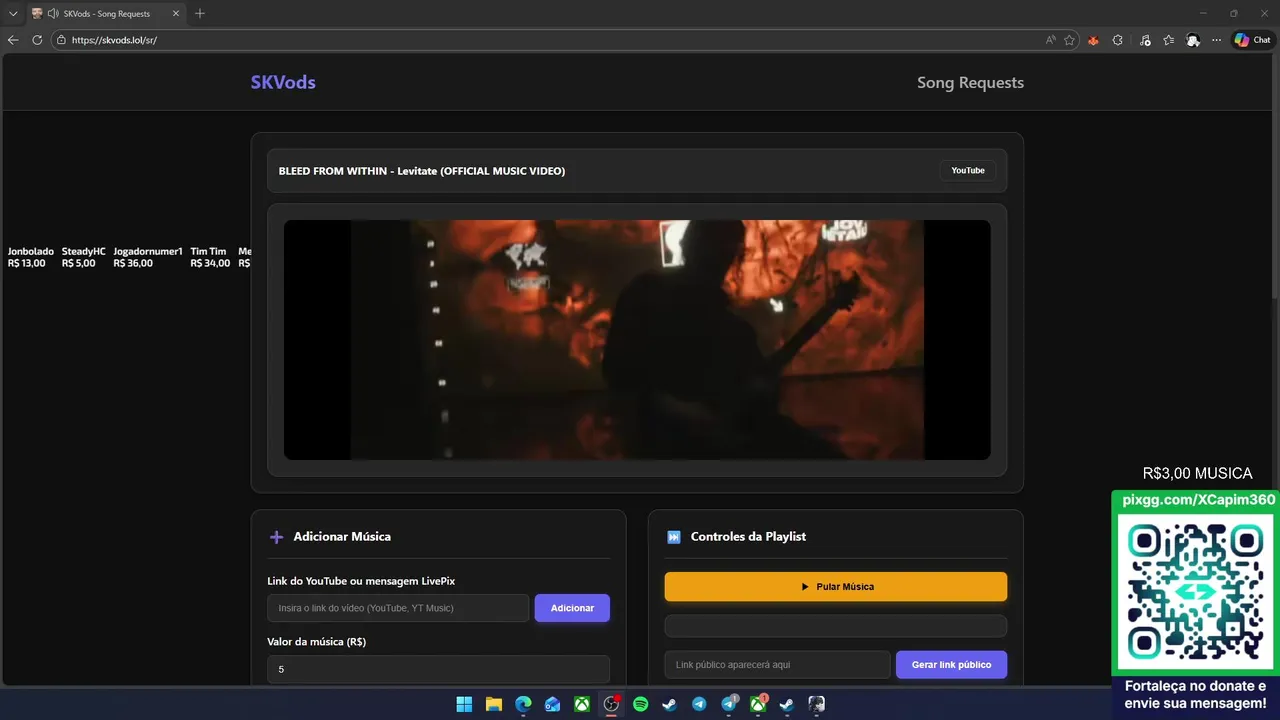Open the Favorites list icon
Image resolution: width=1280 pixels, height=720 pixels.
pyautogui.click(x=1168, y=40)
